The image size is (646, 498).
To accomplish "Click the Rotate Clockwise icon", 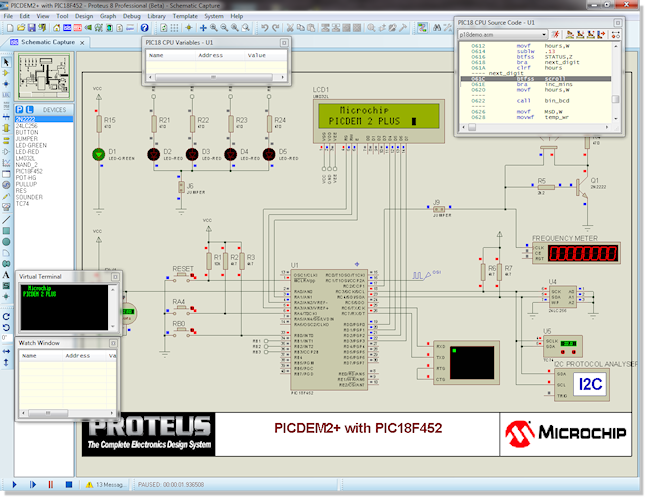I will (x=6, y=317).
